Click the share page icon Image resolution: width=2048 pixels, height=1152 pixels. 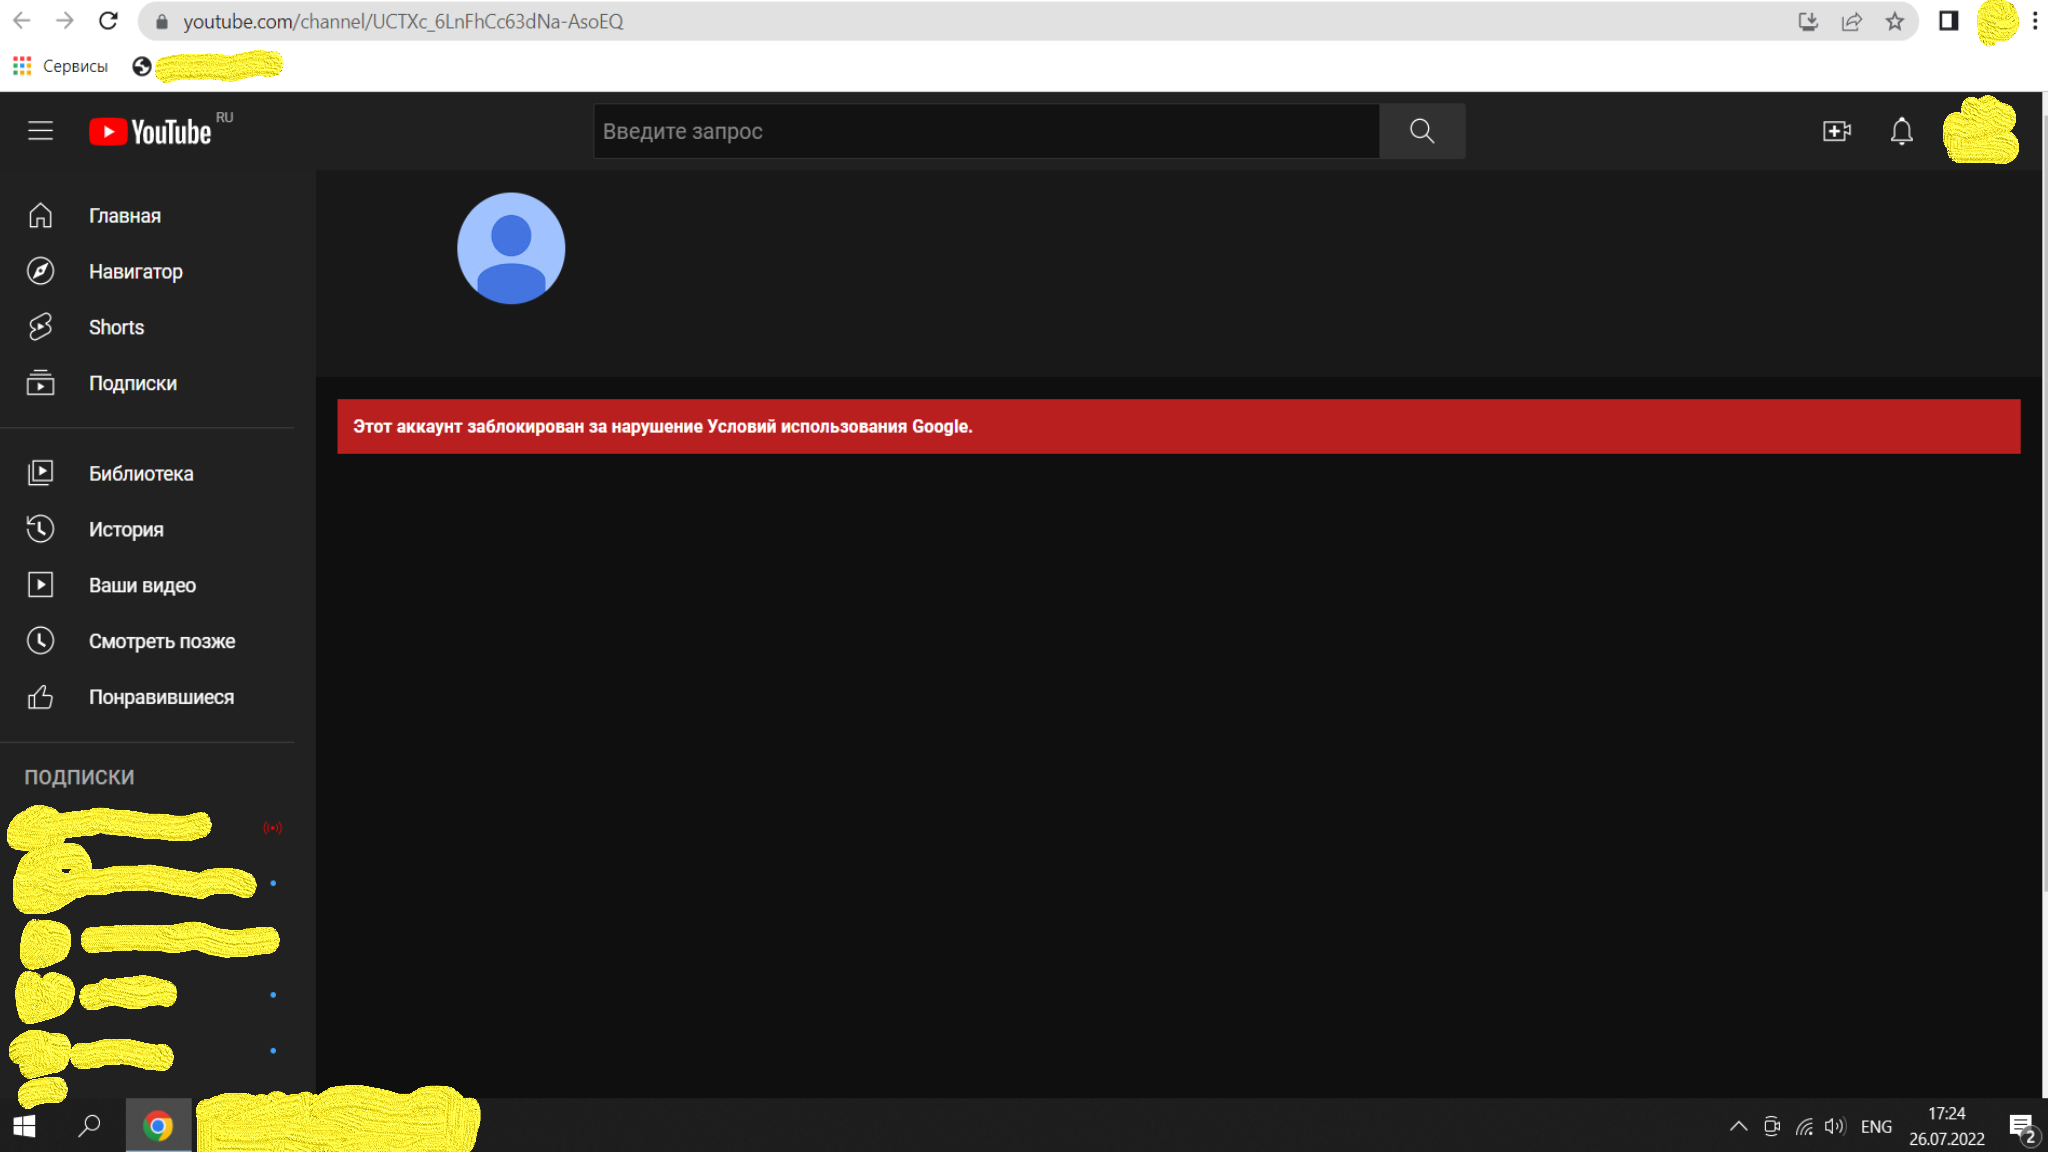coord(1852,22)
